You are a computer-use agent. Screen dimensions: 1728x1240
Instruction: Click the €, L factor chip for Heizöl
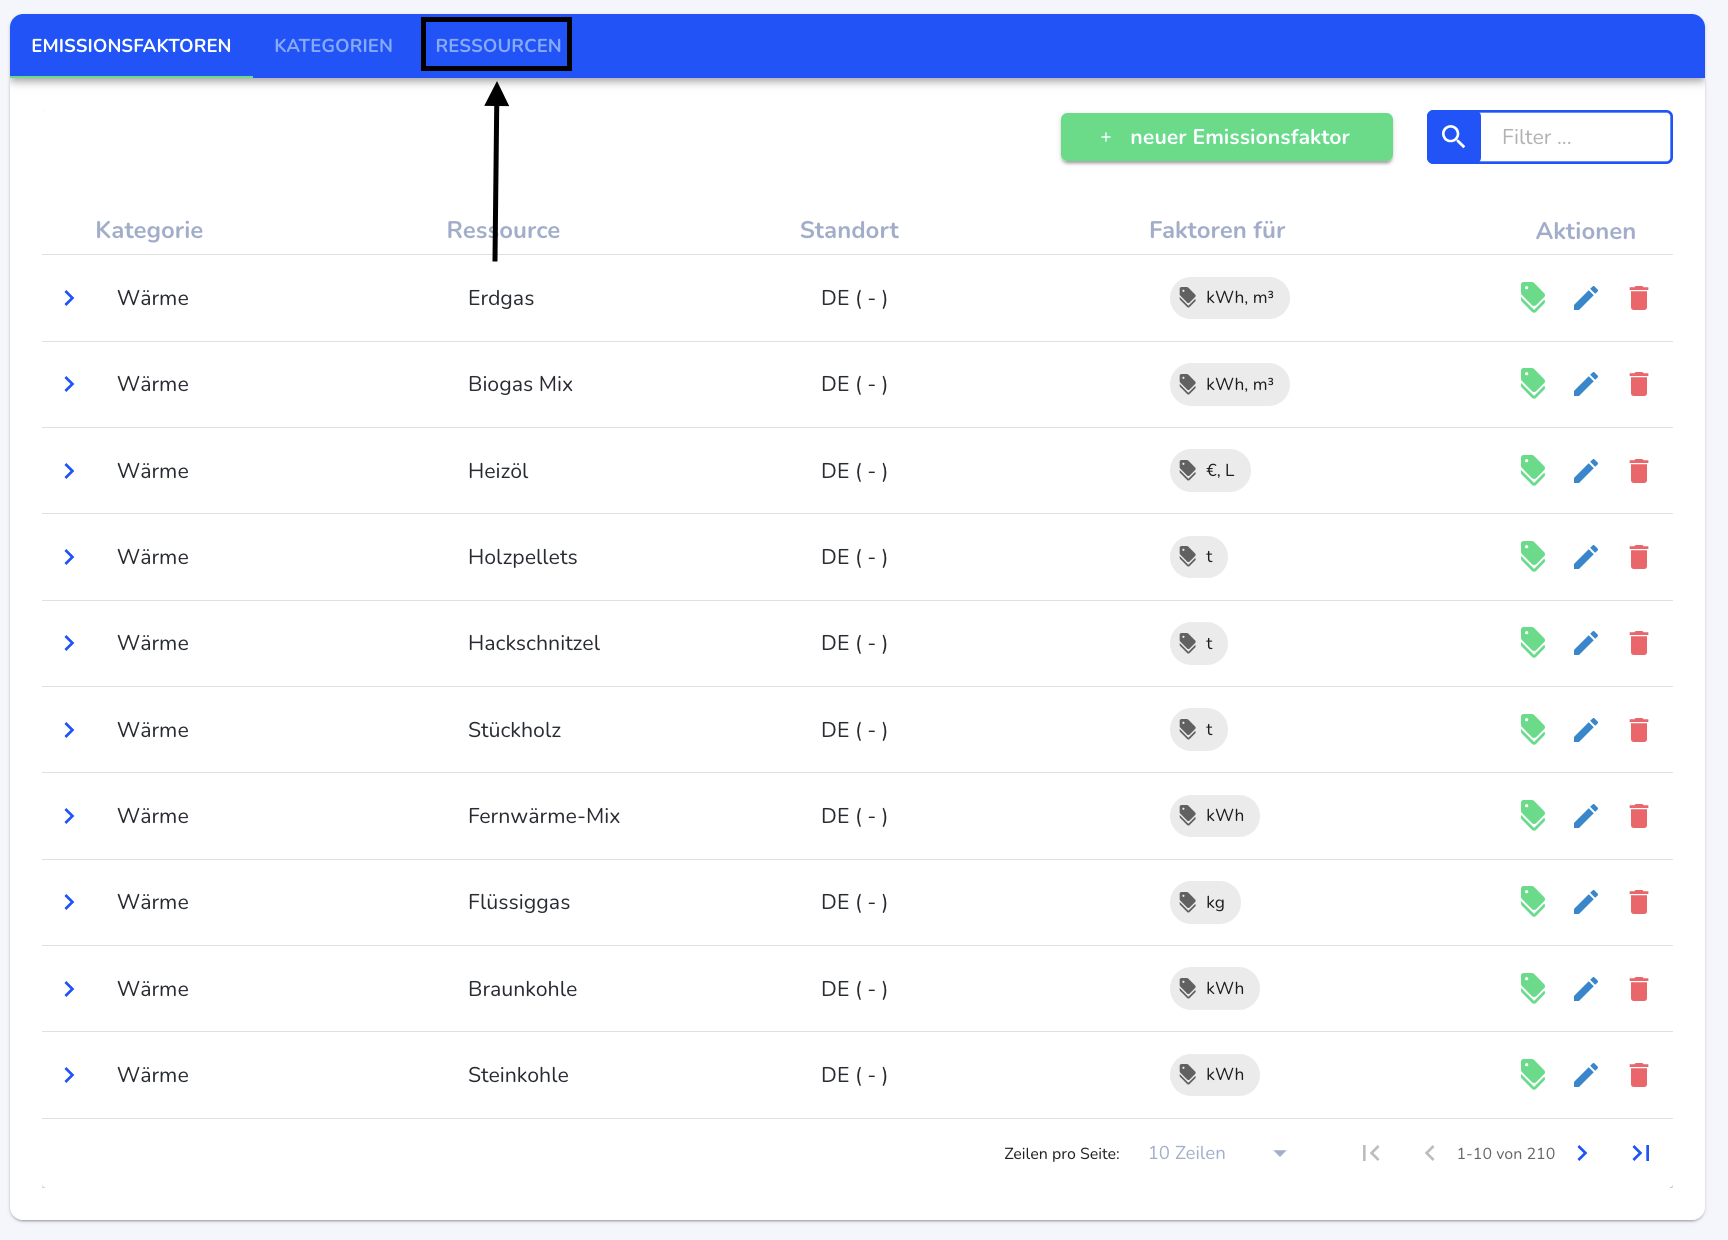1210,471
